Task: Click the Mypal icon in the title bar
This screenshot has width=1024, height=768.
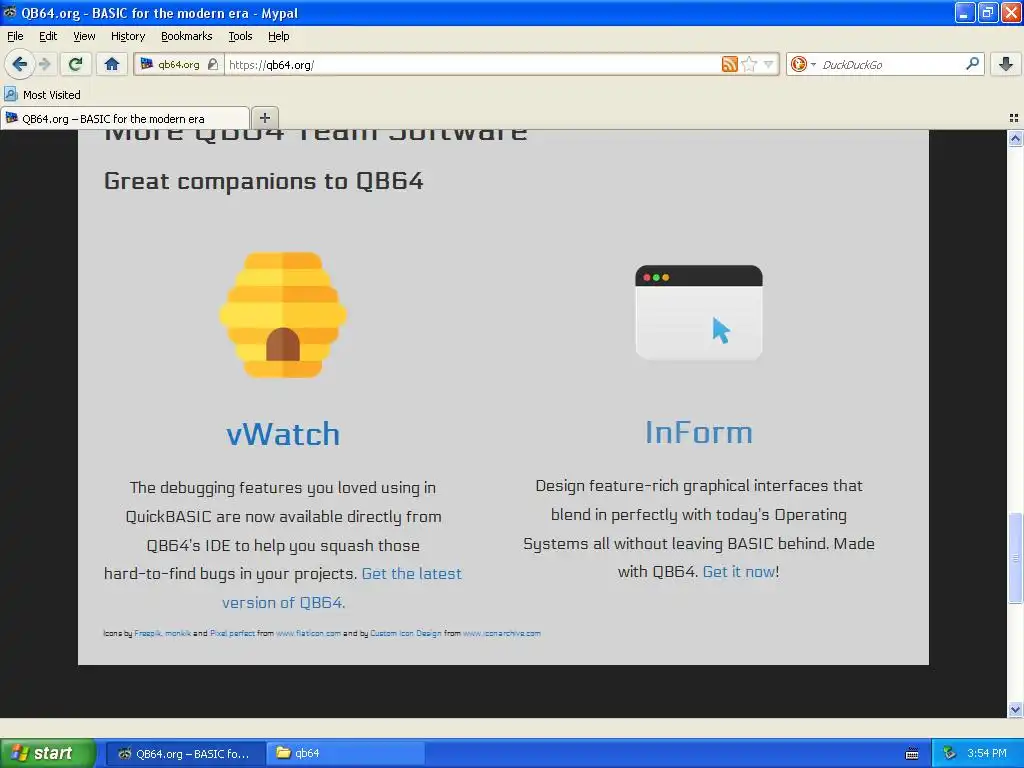Action: [10, 12]
